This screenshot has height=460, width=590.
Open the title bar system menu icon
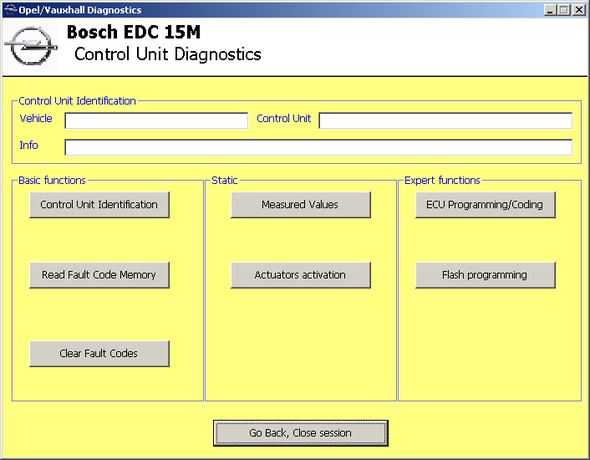[x=10, y=9]
